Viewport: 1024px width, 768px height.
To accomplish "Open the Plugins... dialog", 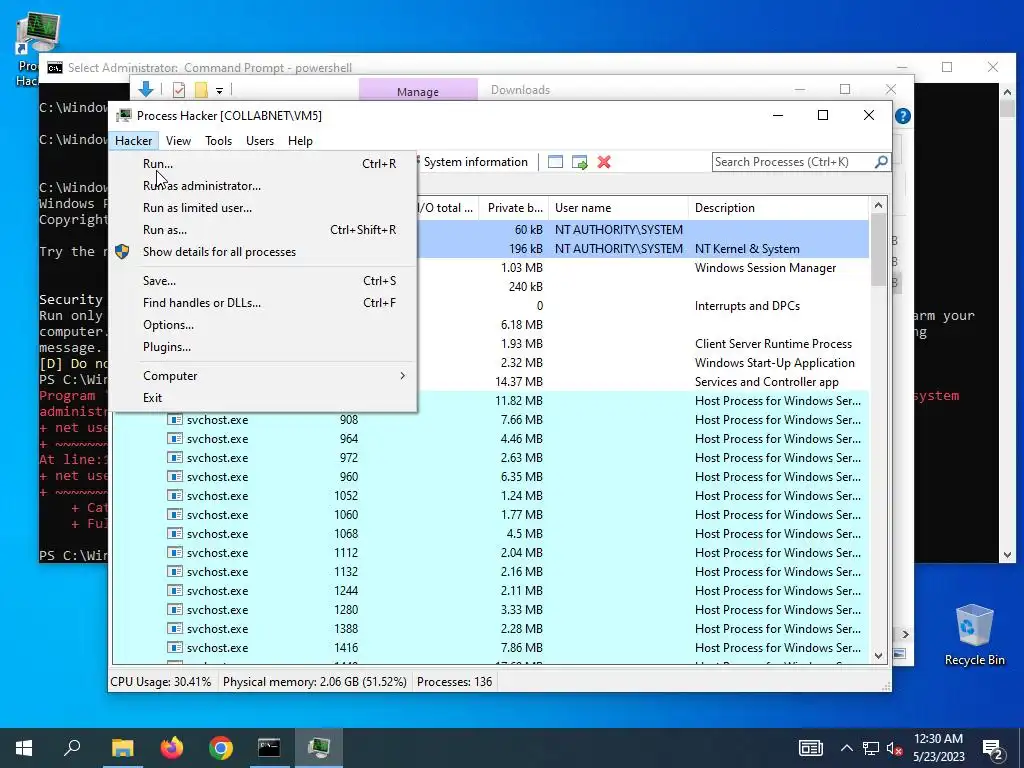I will click(263, 347).
